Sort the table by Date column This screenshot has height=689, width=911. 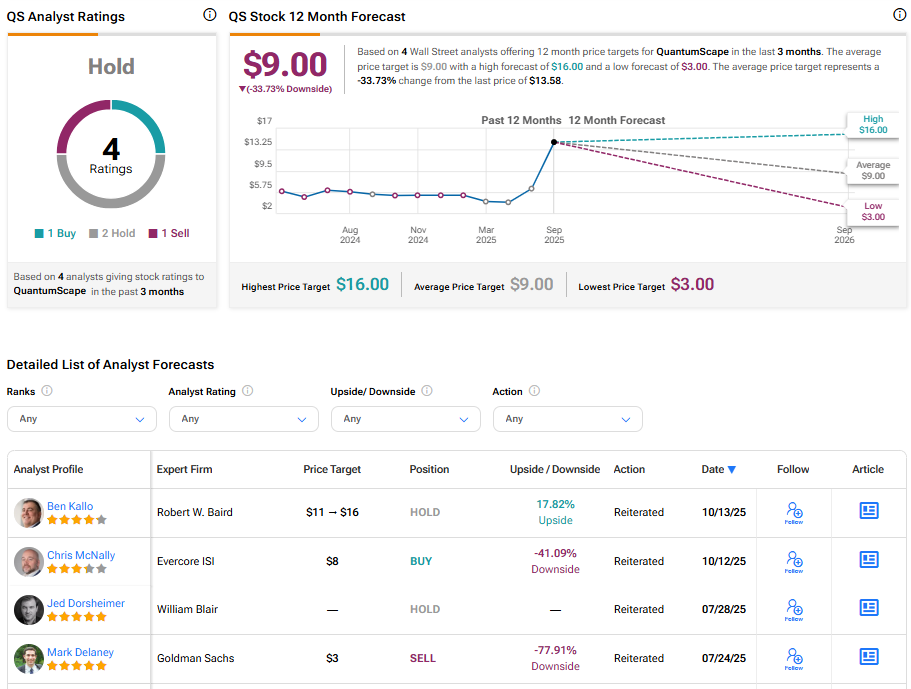718,470
